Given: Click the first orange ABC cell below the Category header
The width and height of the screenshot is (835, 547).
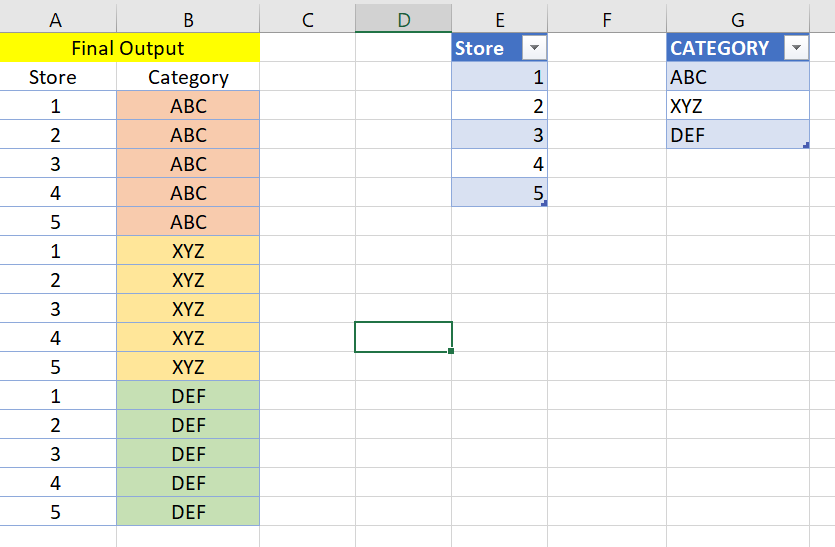Looking at the screenshot, I should [x=188, y=106].
